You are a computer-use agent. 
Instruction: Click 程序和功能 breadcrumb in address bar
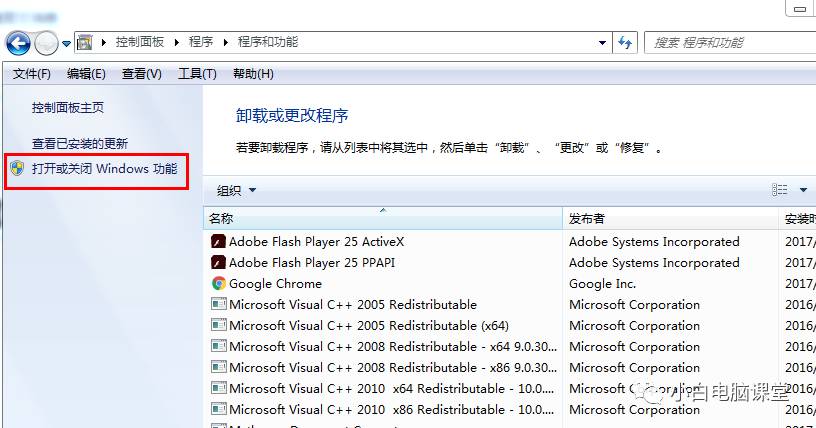tap(267, 42)
